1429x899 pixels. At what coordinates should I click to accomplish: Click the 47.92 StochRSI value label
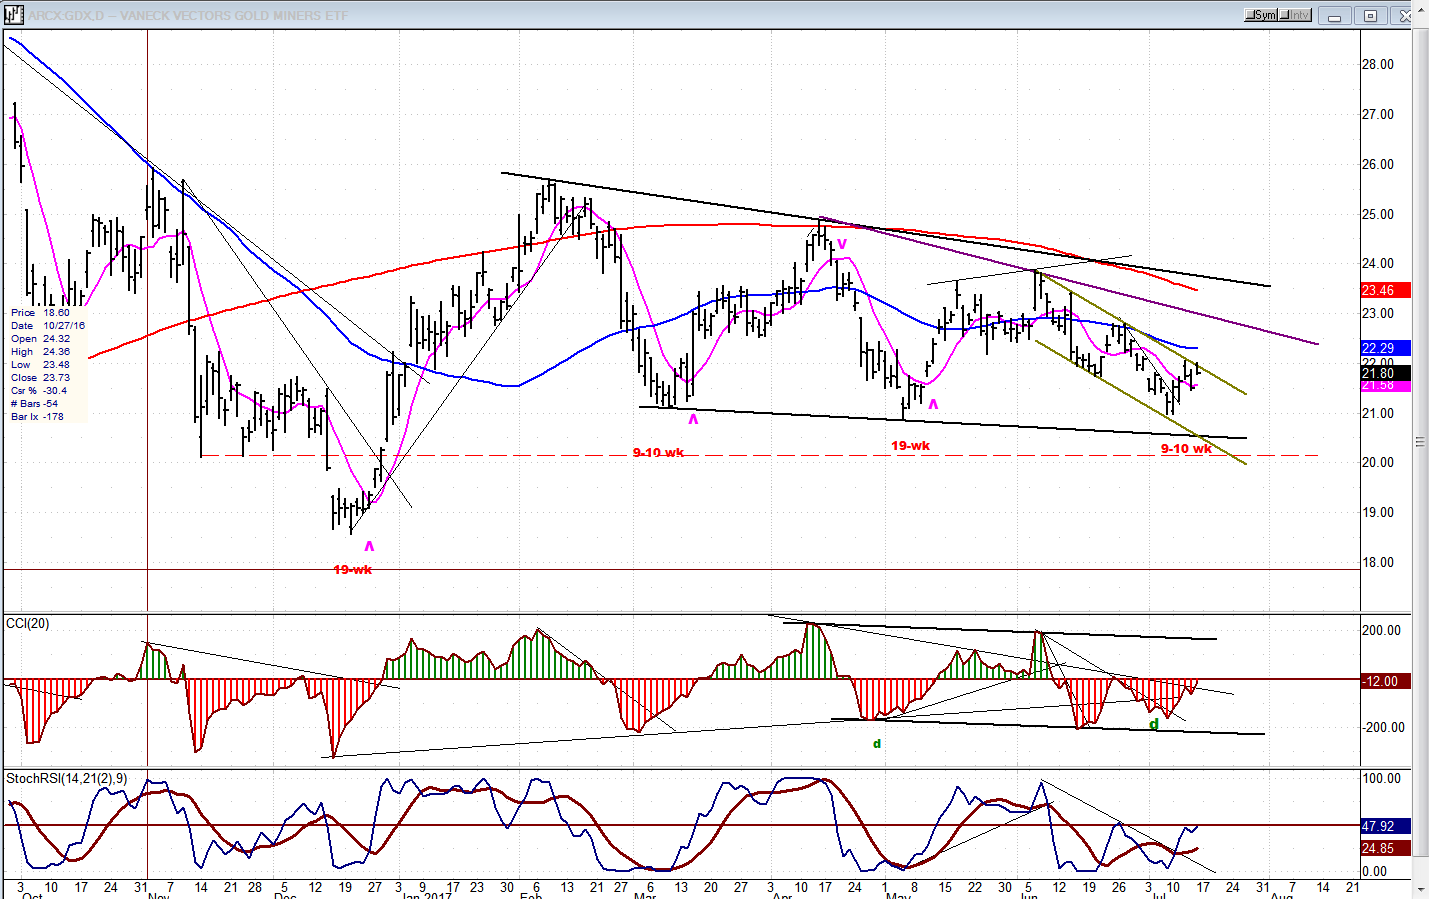click(1384, 826)
